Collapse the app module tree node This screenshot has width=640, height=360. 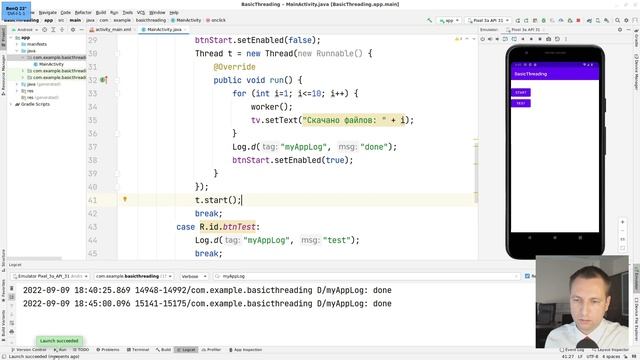[x=11, y=38]
